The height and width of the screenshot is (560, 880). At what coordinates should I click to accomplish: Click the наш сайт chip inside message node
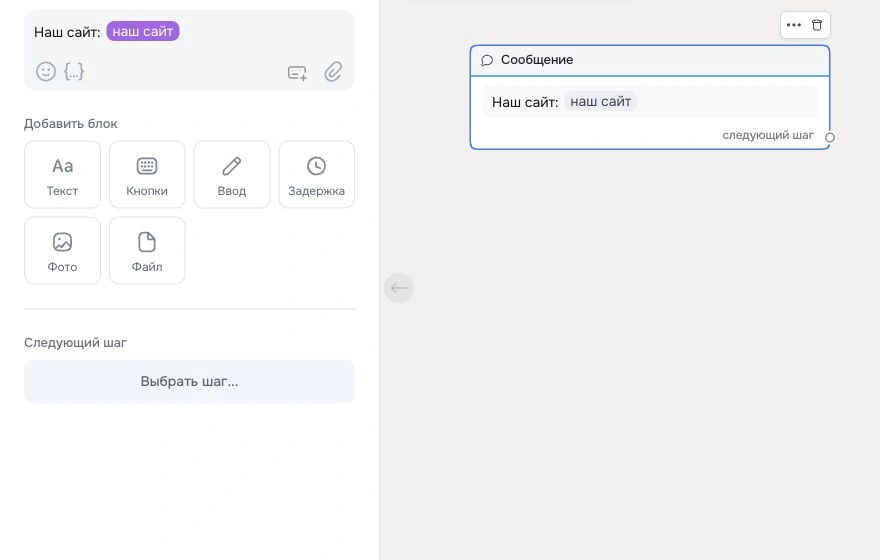coord(601,102)
